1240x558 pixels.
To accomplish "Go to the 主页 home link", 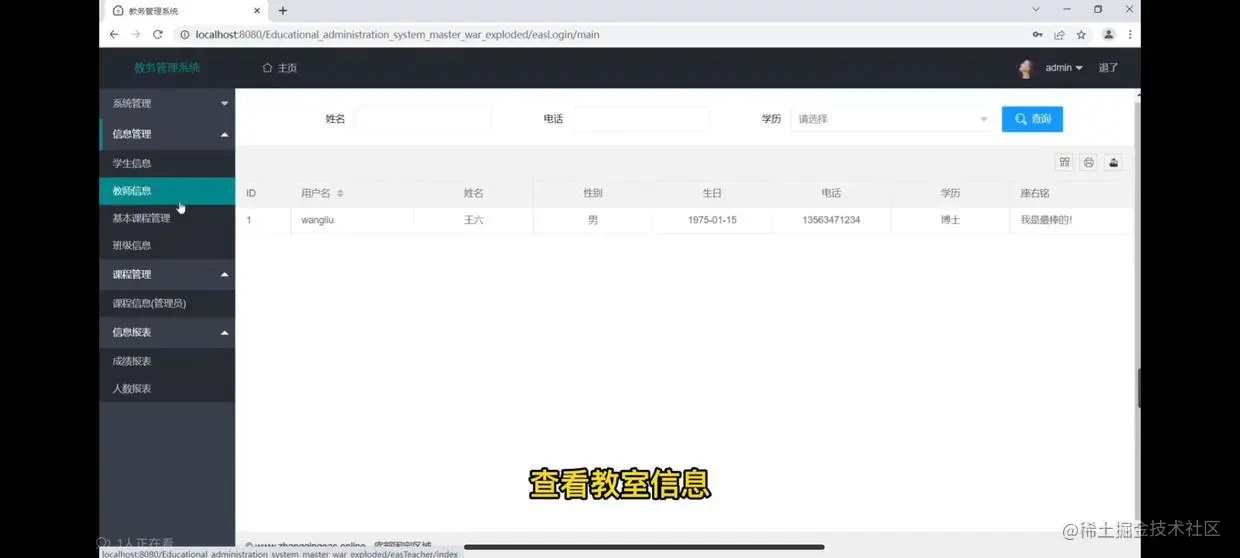I will 279,68.
